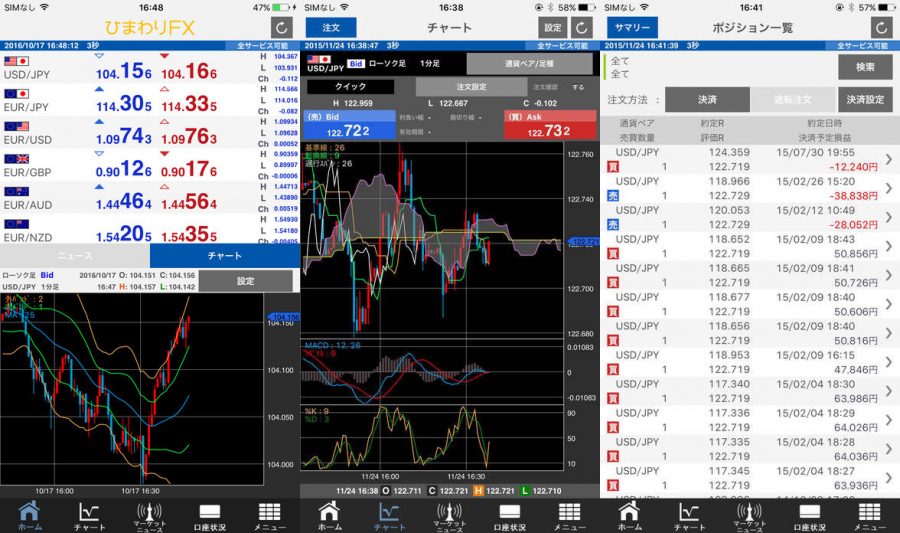Tap refresh icon on ポジション一覧 screen header
Screen dimensions: 900x533
(881, 28)
